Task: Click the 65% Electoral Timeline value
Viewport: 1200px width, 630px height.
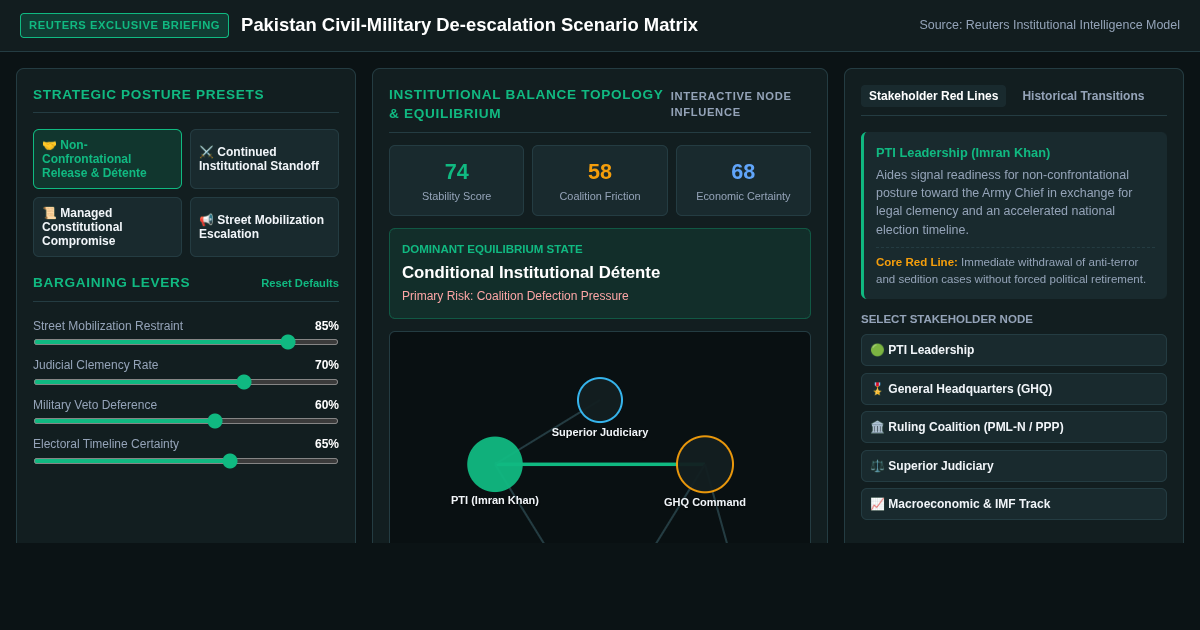Action: [327, 444]
